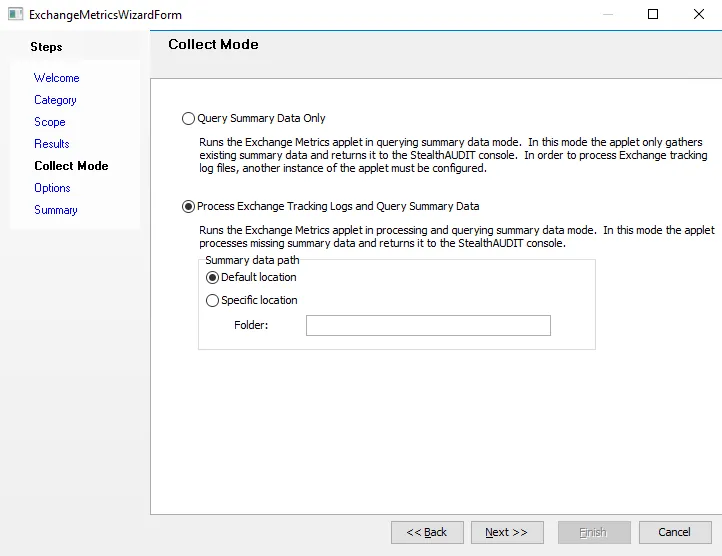Click the Folder: label

[x=251, y=325]
